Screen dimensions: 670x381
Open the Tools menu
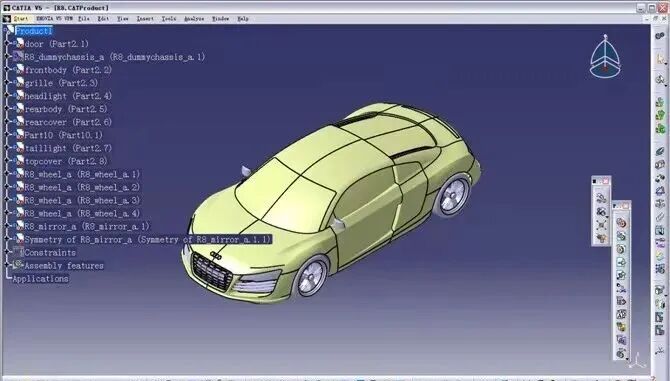click(169, 18)
